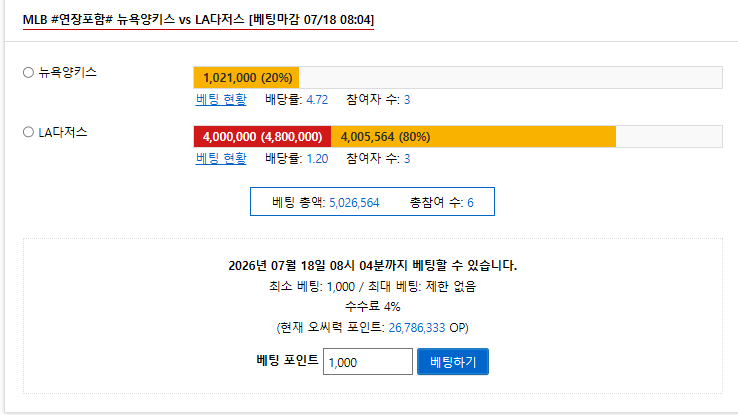Click 참여자 수 3 for LA다저스

click(407, 159)
